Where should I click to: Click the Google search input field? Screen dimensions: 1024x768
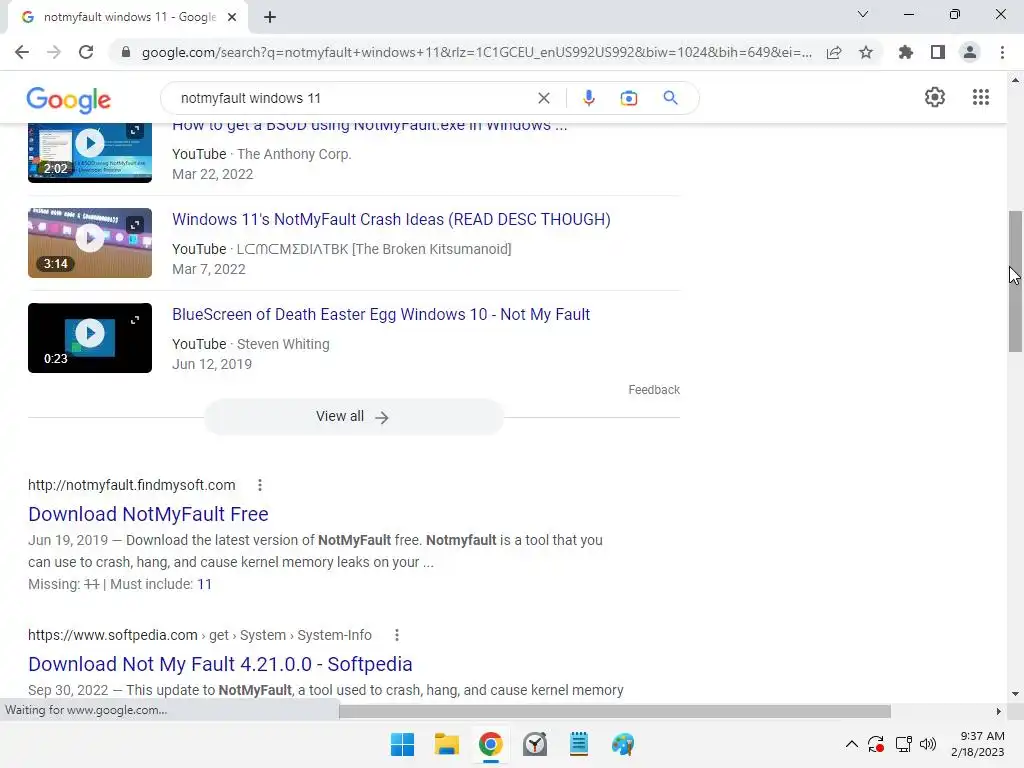[353, 98]
